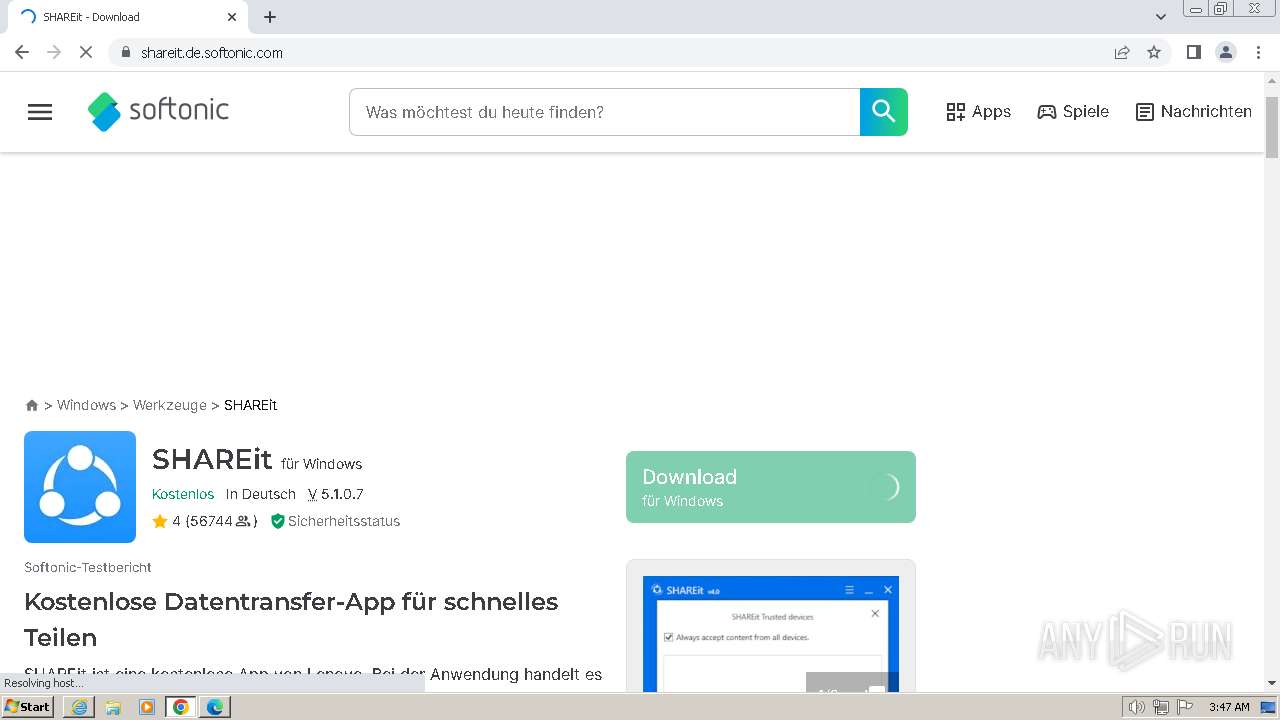Open the Softonic hamburger menu

[40, 112]
